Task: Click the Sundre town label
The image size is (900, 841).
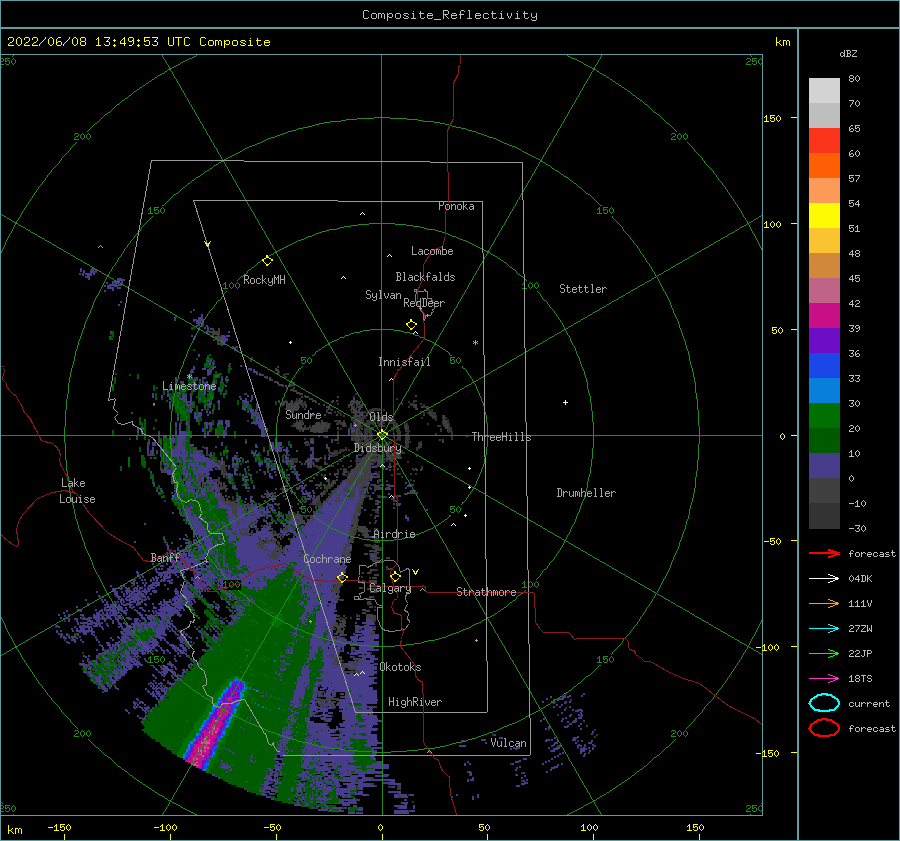Action: 304,414
